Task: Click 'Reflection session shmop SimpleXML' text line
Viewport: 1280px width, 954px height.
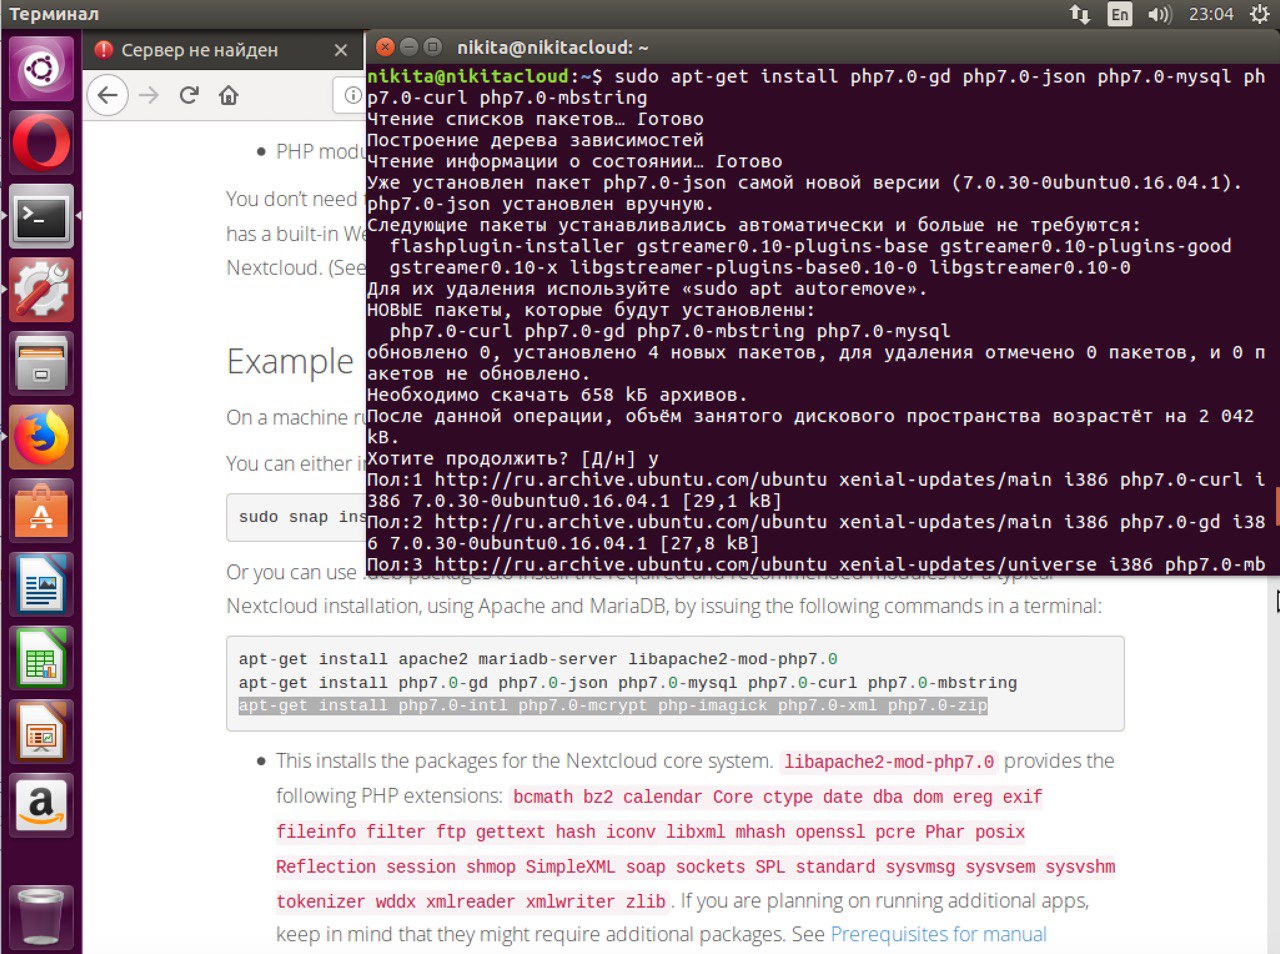Action: tap(695, 867)
